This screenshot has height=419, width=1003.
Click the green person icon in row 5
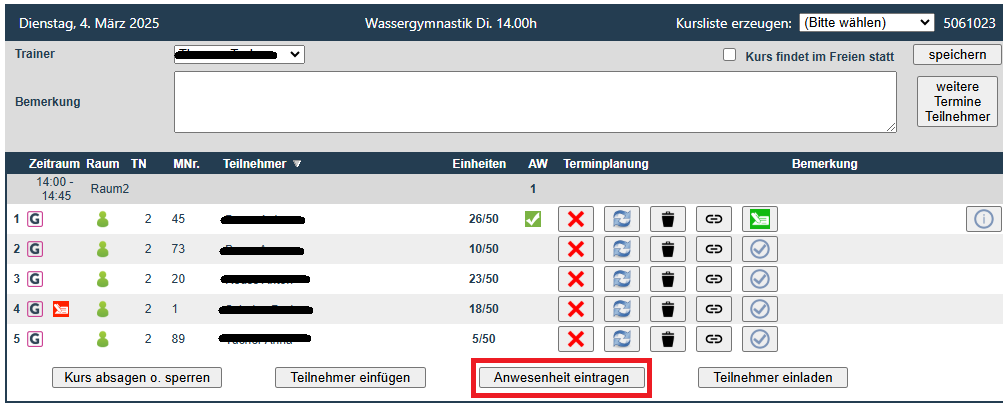[101, 339]
